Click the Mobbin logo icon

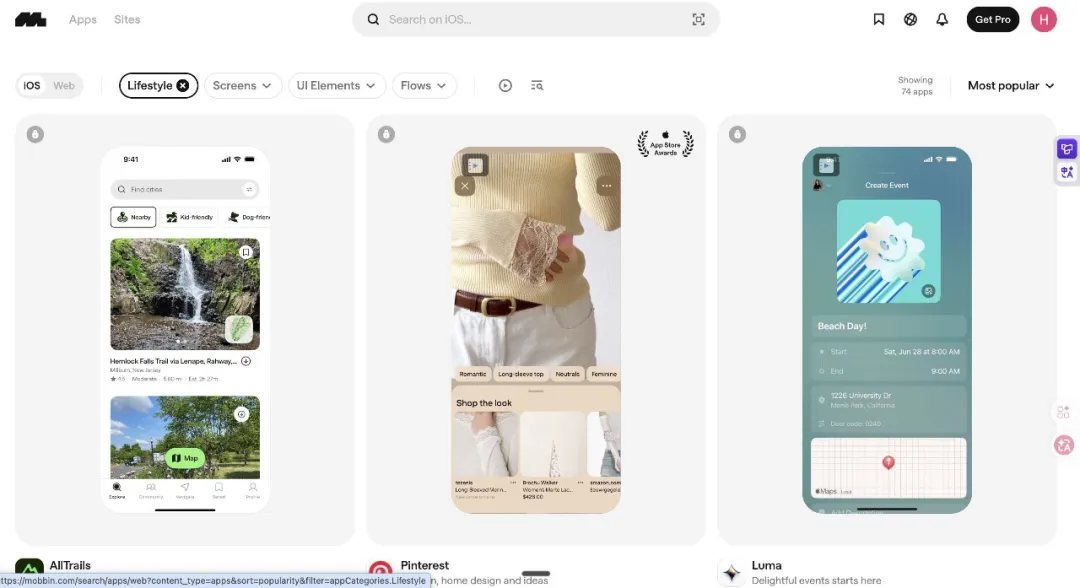30,20
